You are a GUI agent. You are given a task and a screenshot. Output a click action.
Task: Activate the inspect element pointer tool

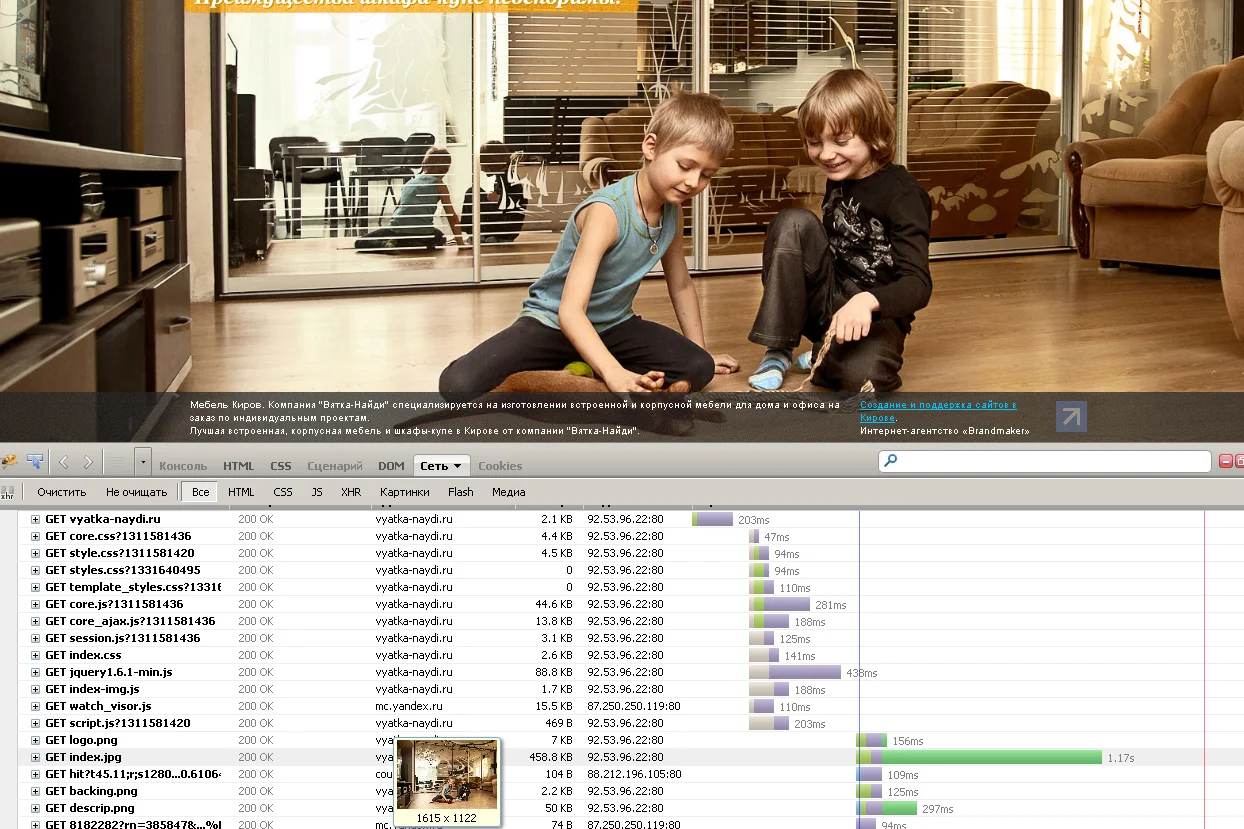[x=35, y=462]
